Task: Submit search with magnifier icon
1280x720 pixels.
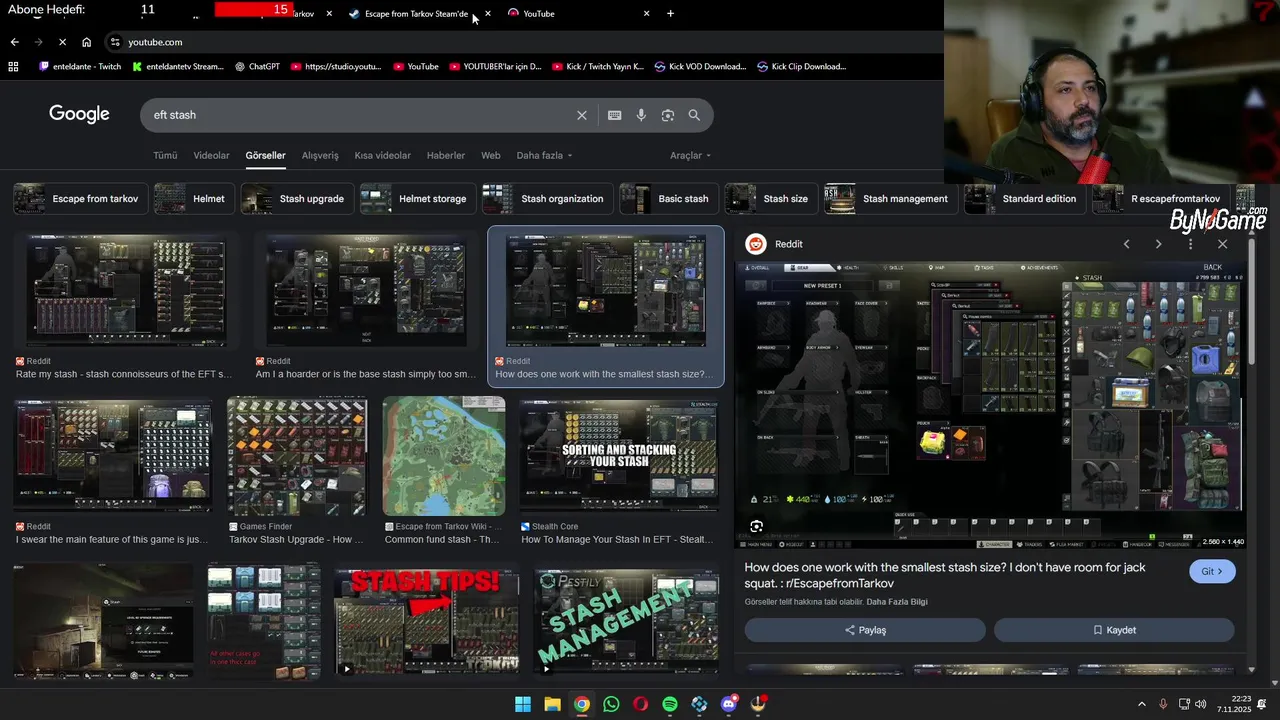Action: pos(694,115)
